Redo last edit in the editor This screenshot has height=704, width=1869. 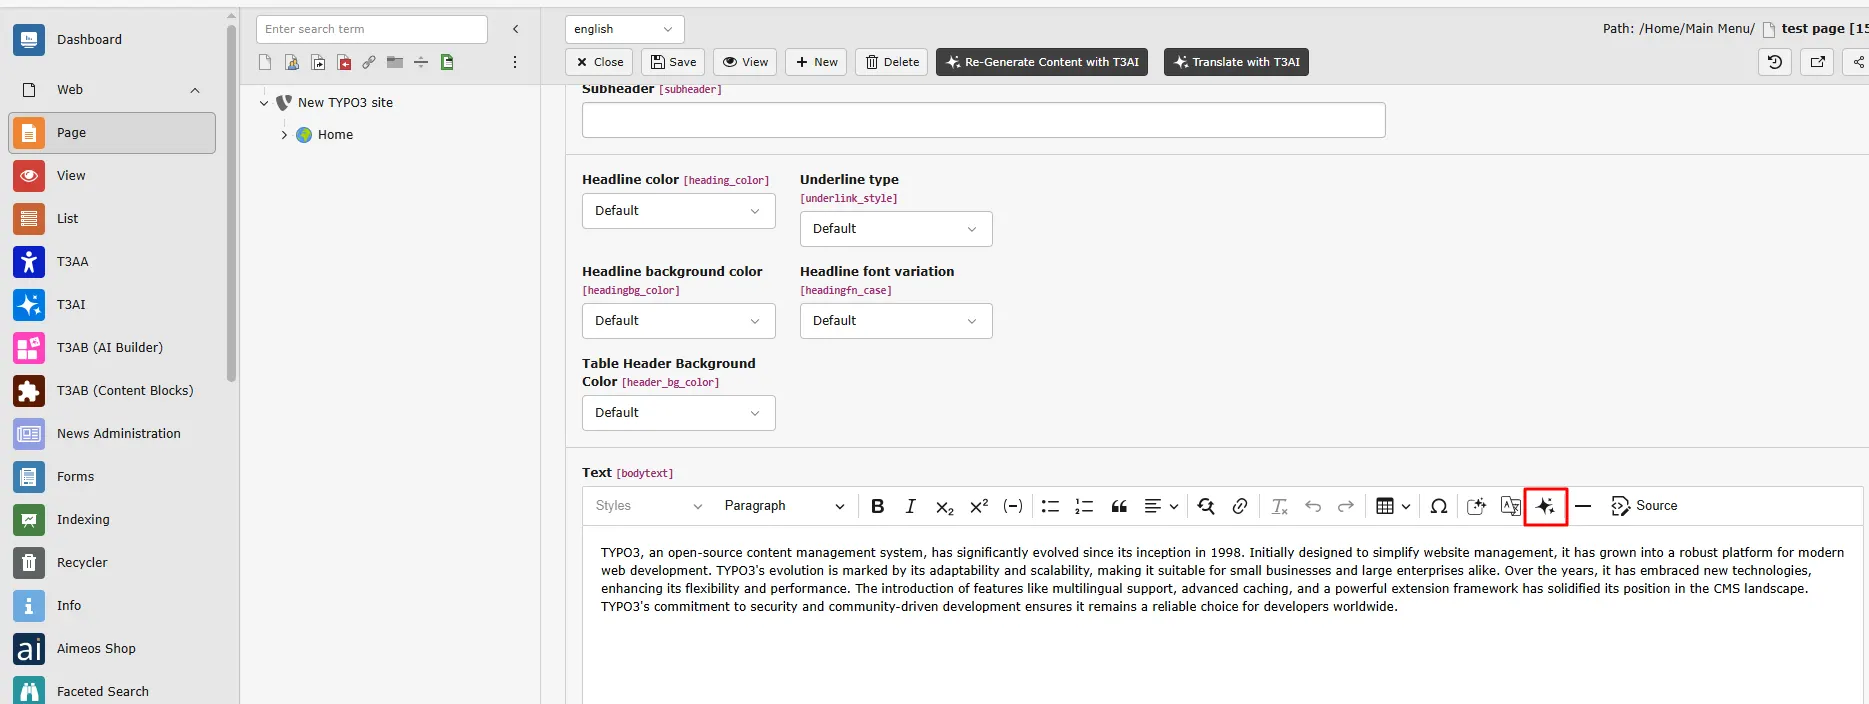point(1346,506)
